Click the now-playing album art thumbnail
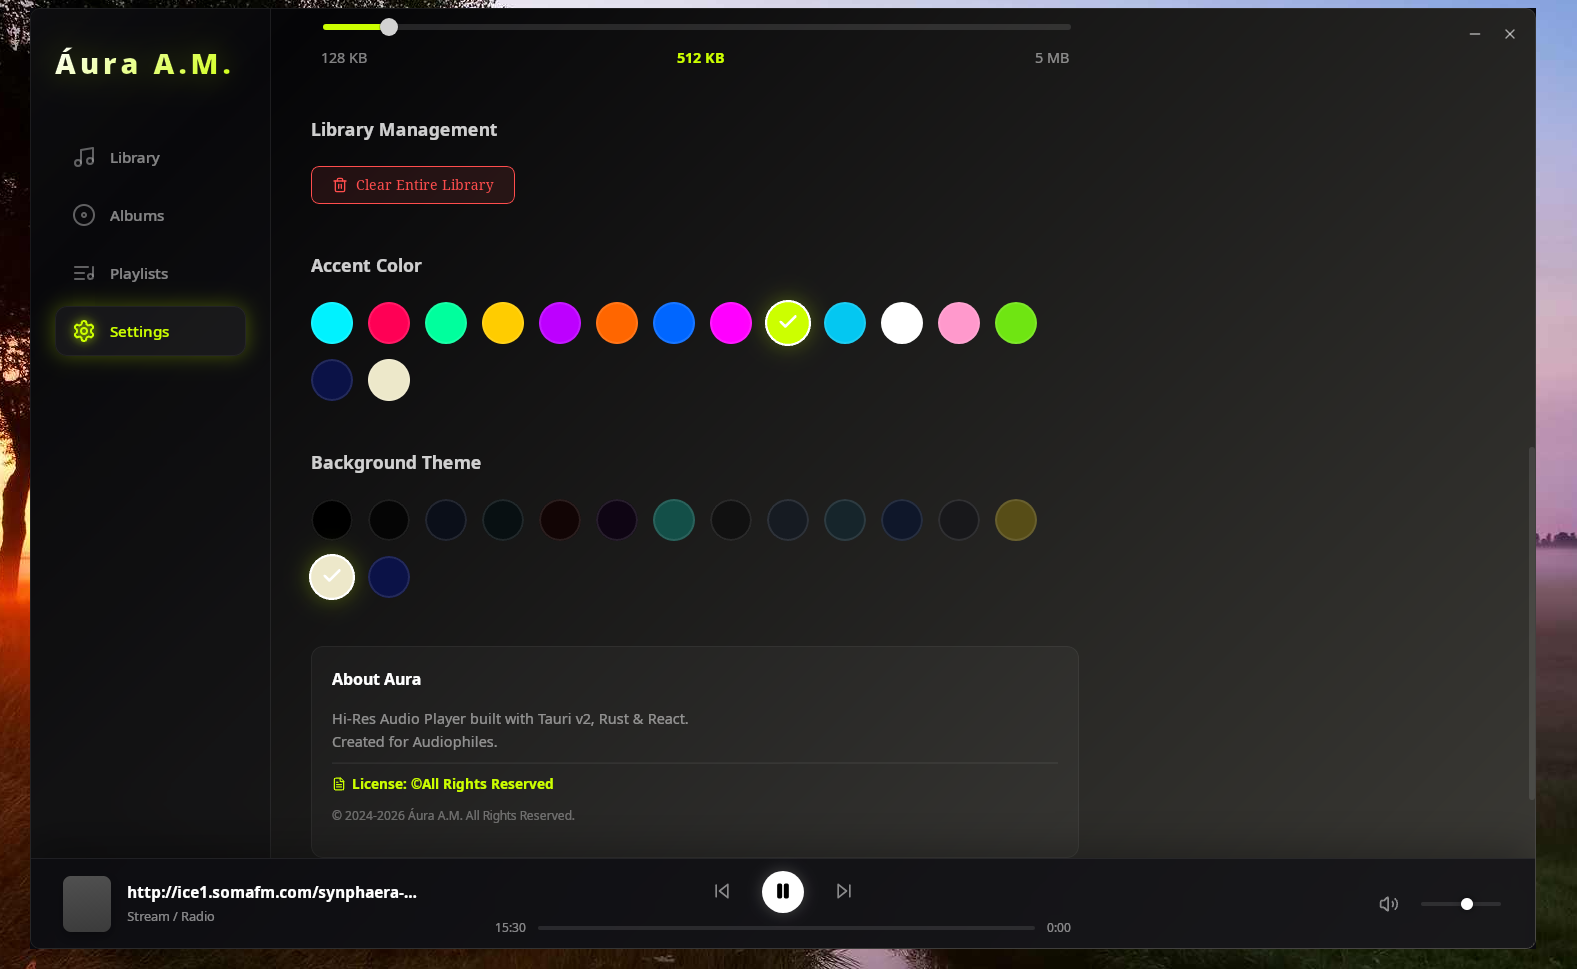Image resolution: width=1577 pixels, height=969 pixels. (x=87, y=904)
